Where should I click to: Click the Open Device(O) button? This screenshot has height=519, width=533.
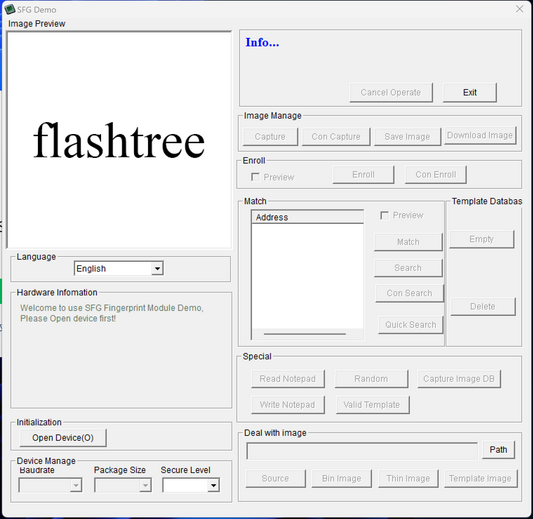(x=63, y=438)
